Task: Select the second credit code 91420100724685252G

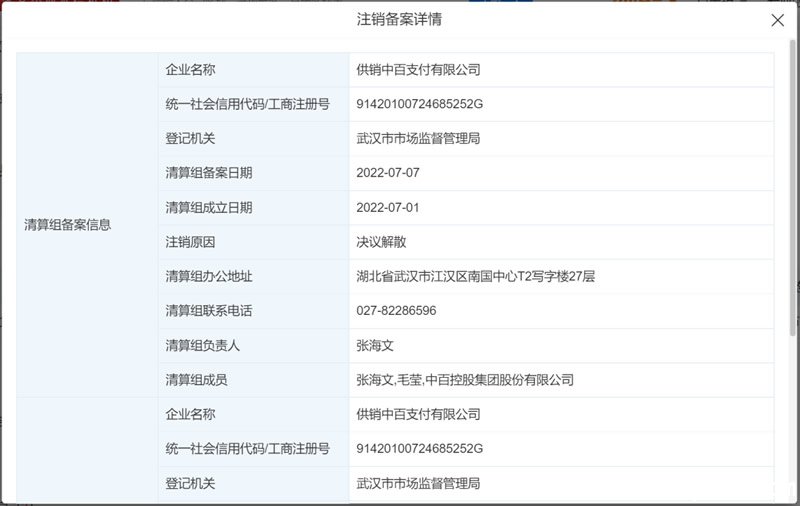Action: pyautogui.click(x=419, y=449)
